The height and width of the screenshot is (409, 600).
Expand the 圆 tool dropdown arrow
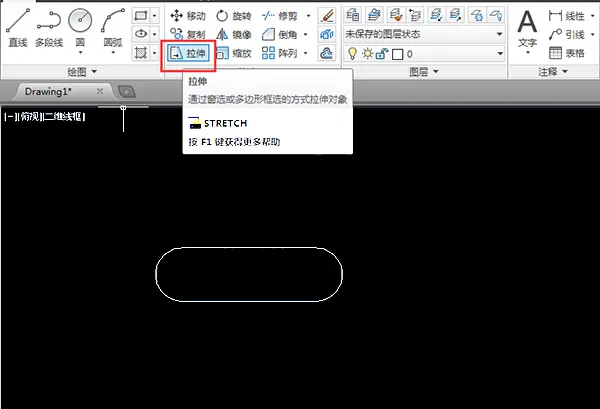[80, 52]
